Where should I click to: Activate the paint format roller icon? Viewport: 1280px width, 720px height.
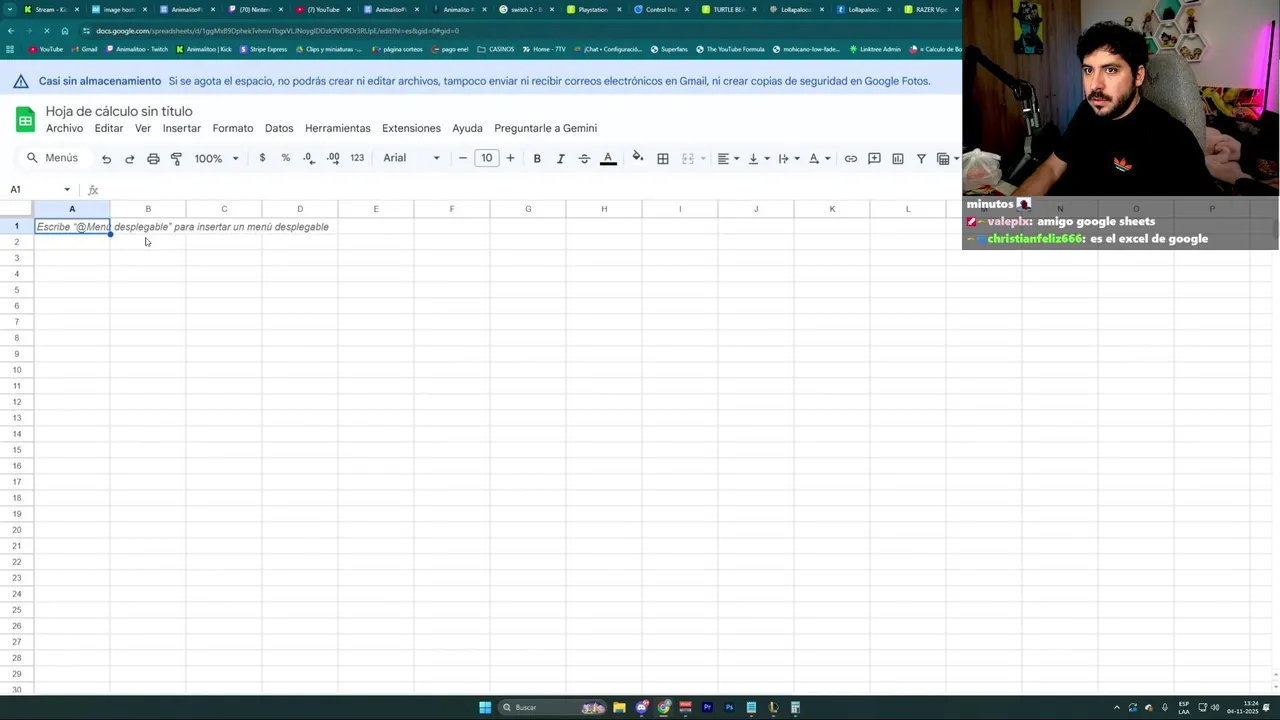[176, 159]
